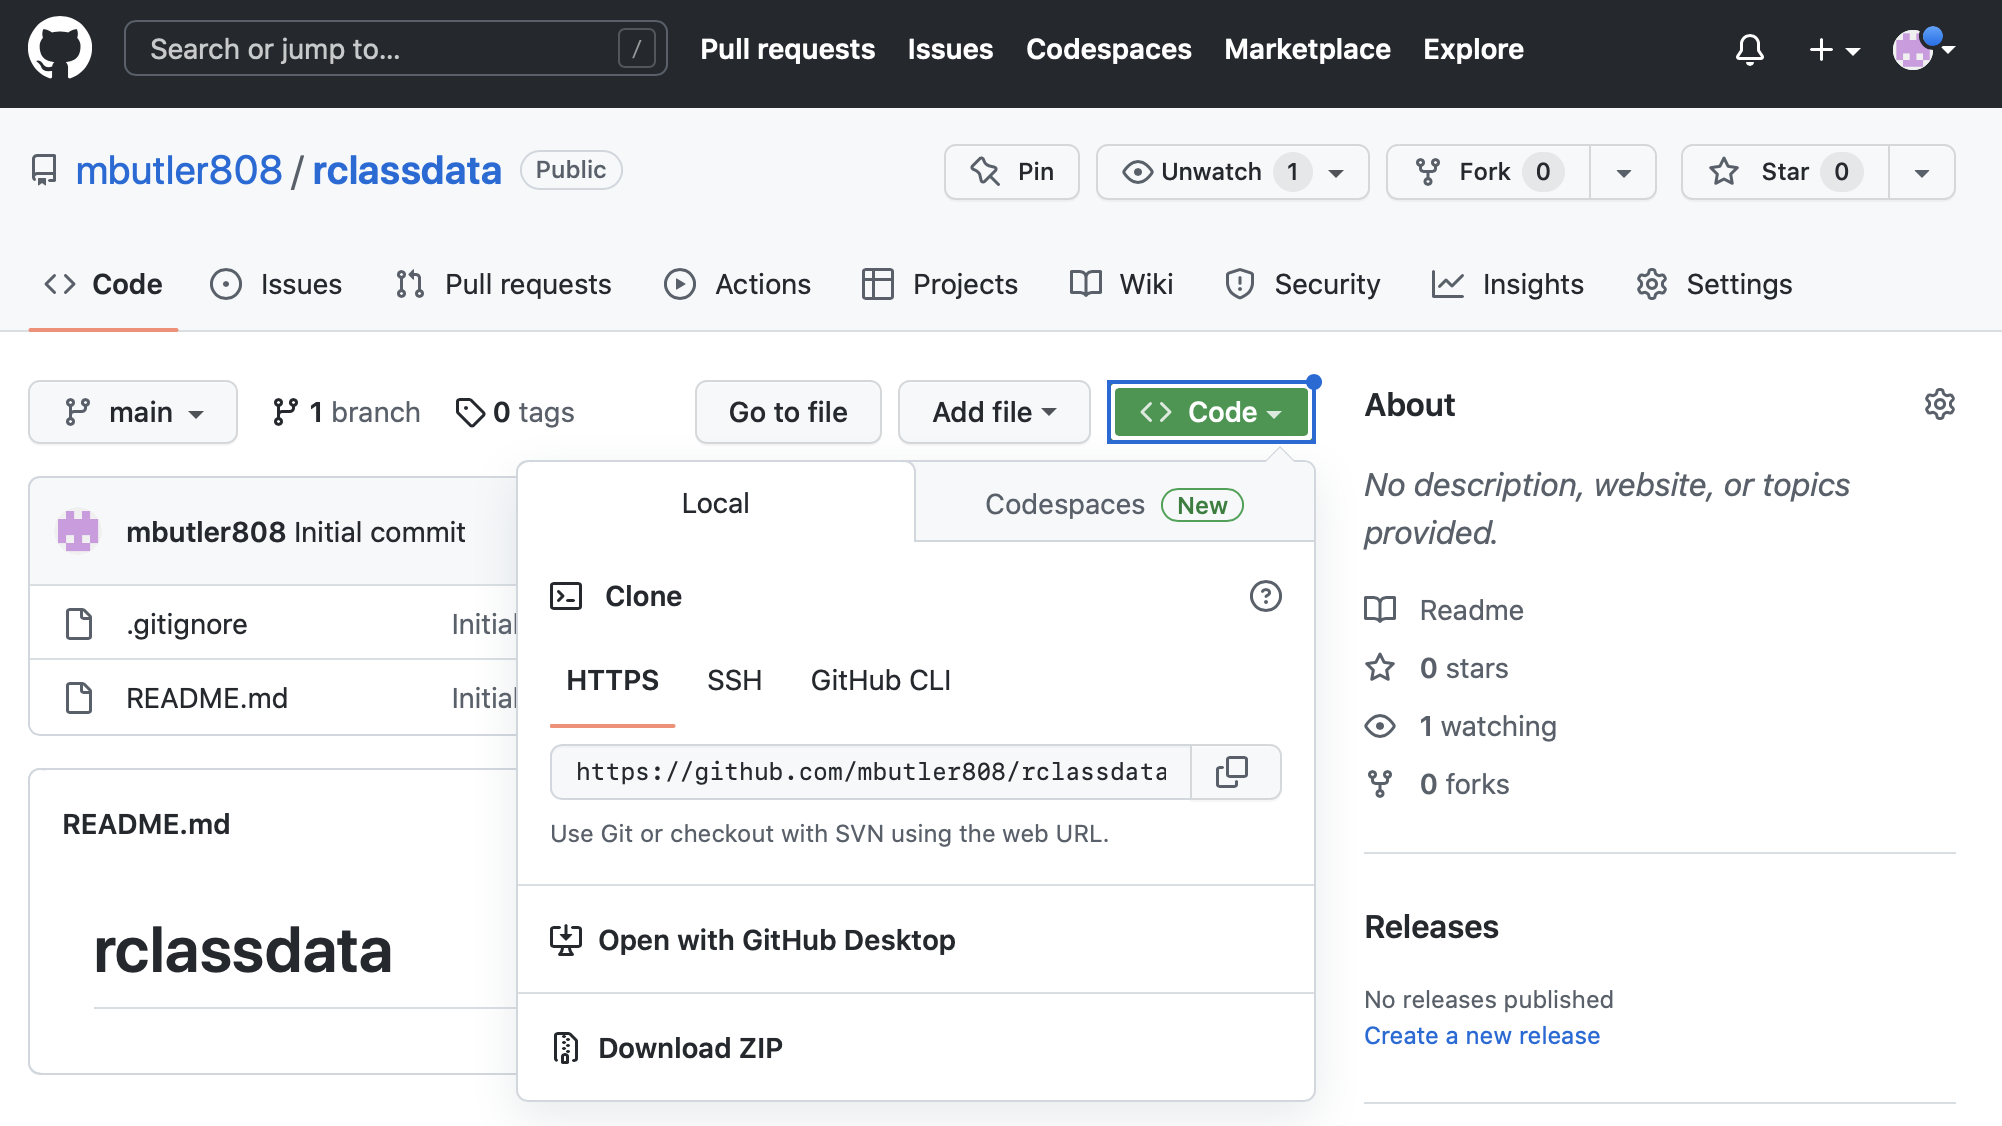Click Create a new release link
This screenshot has width=2002, height=1126.
pyautogui.click(x=1481, y=1036)
